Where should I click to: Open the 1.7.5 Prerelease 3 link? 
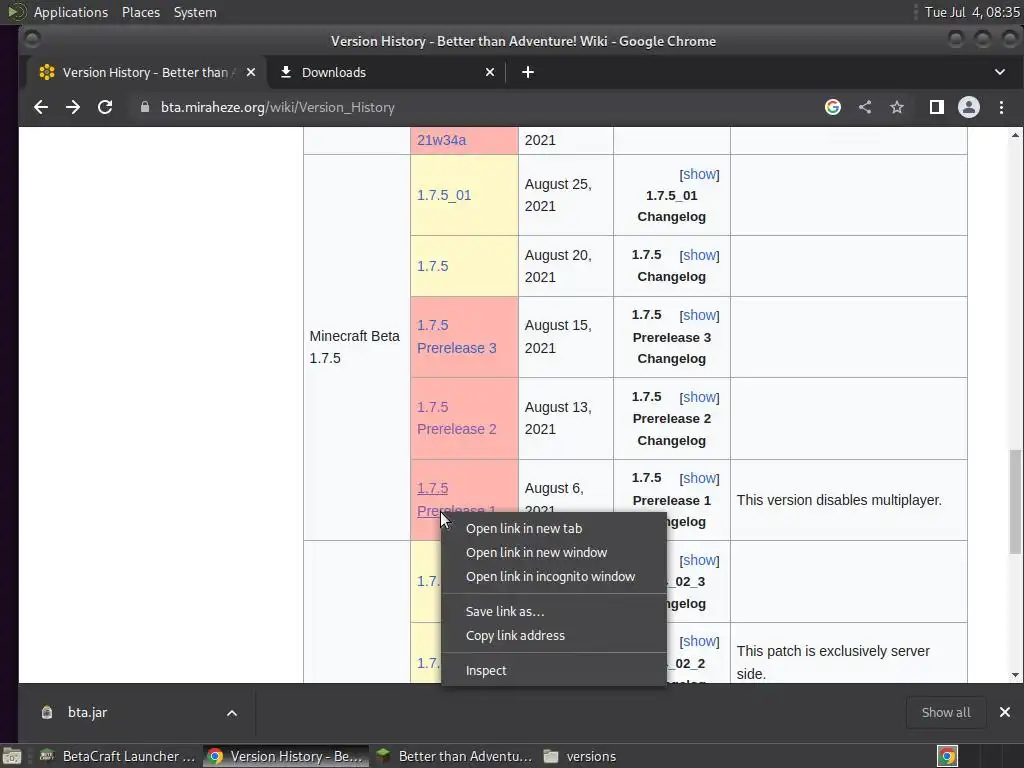coord(456,336)
